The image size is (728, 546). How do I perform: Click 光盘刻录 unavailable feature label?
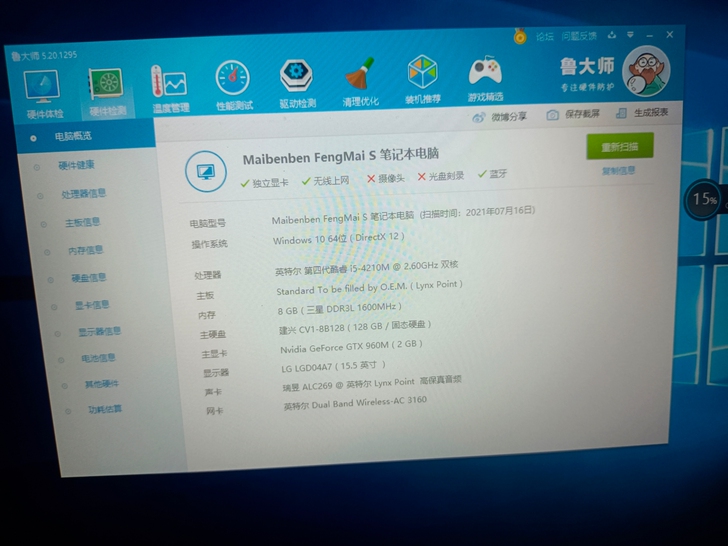(441, 176)
